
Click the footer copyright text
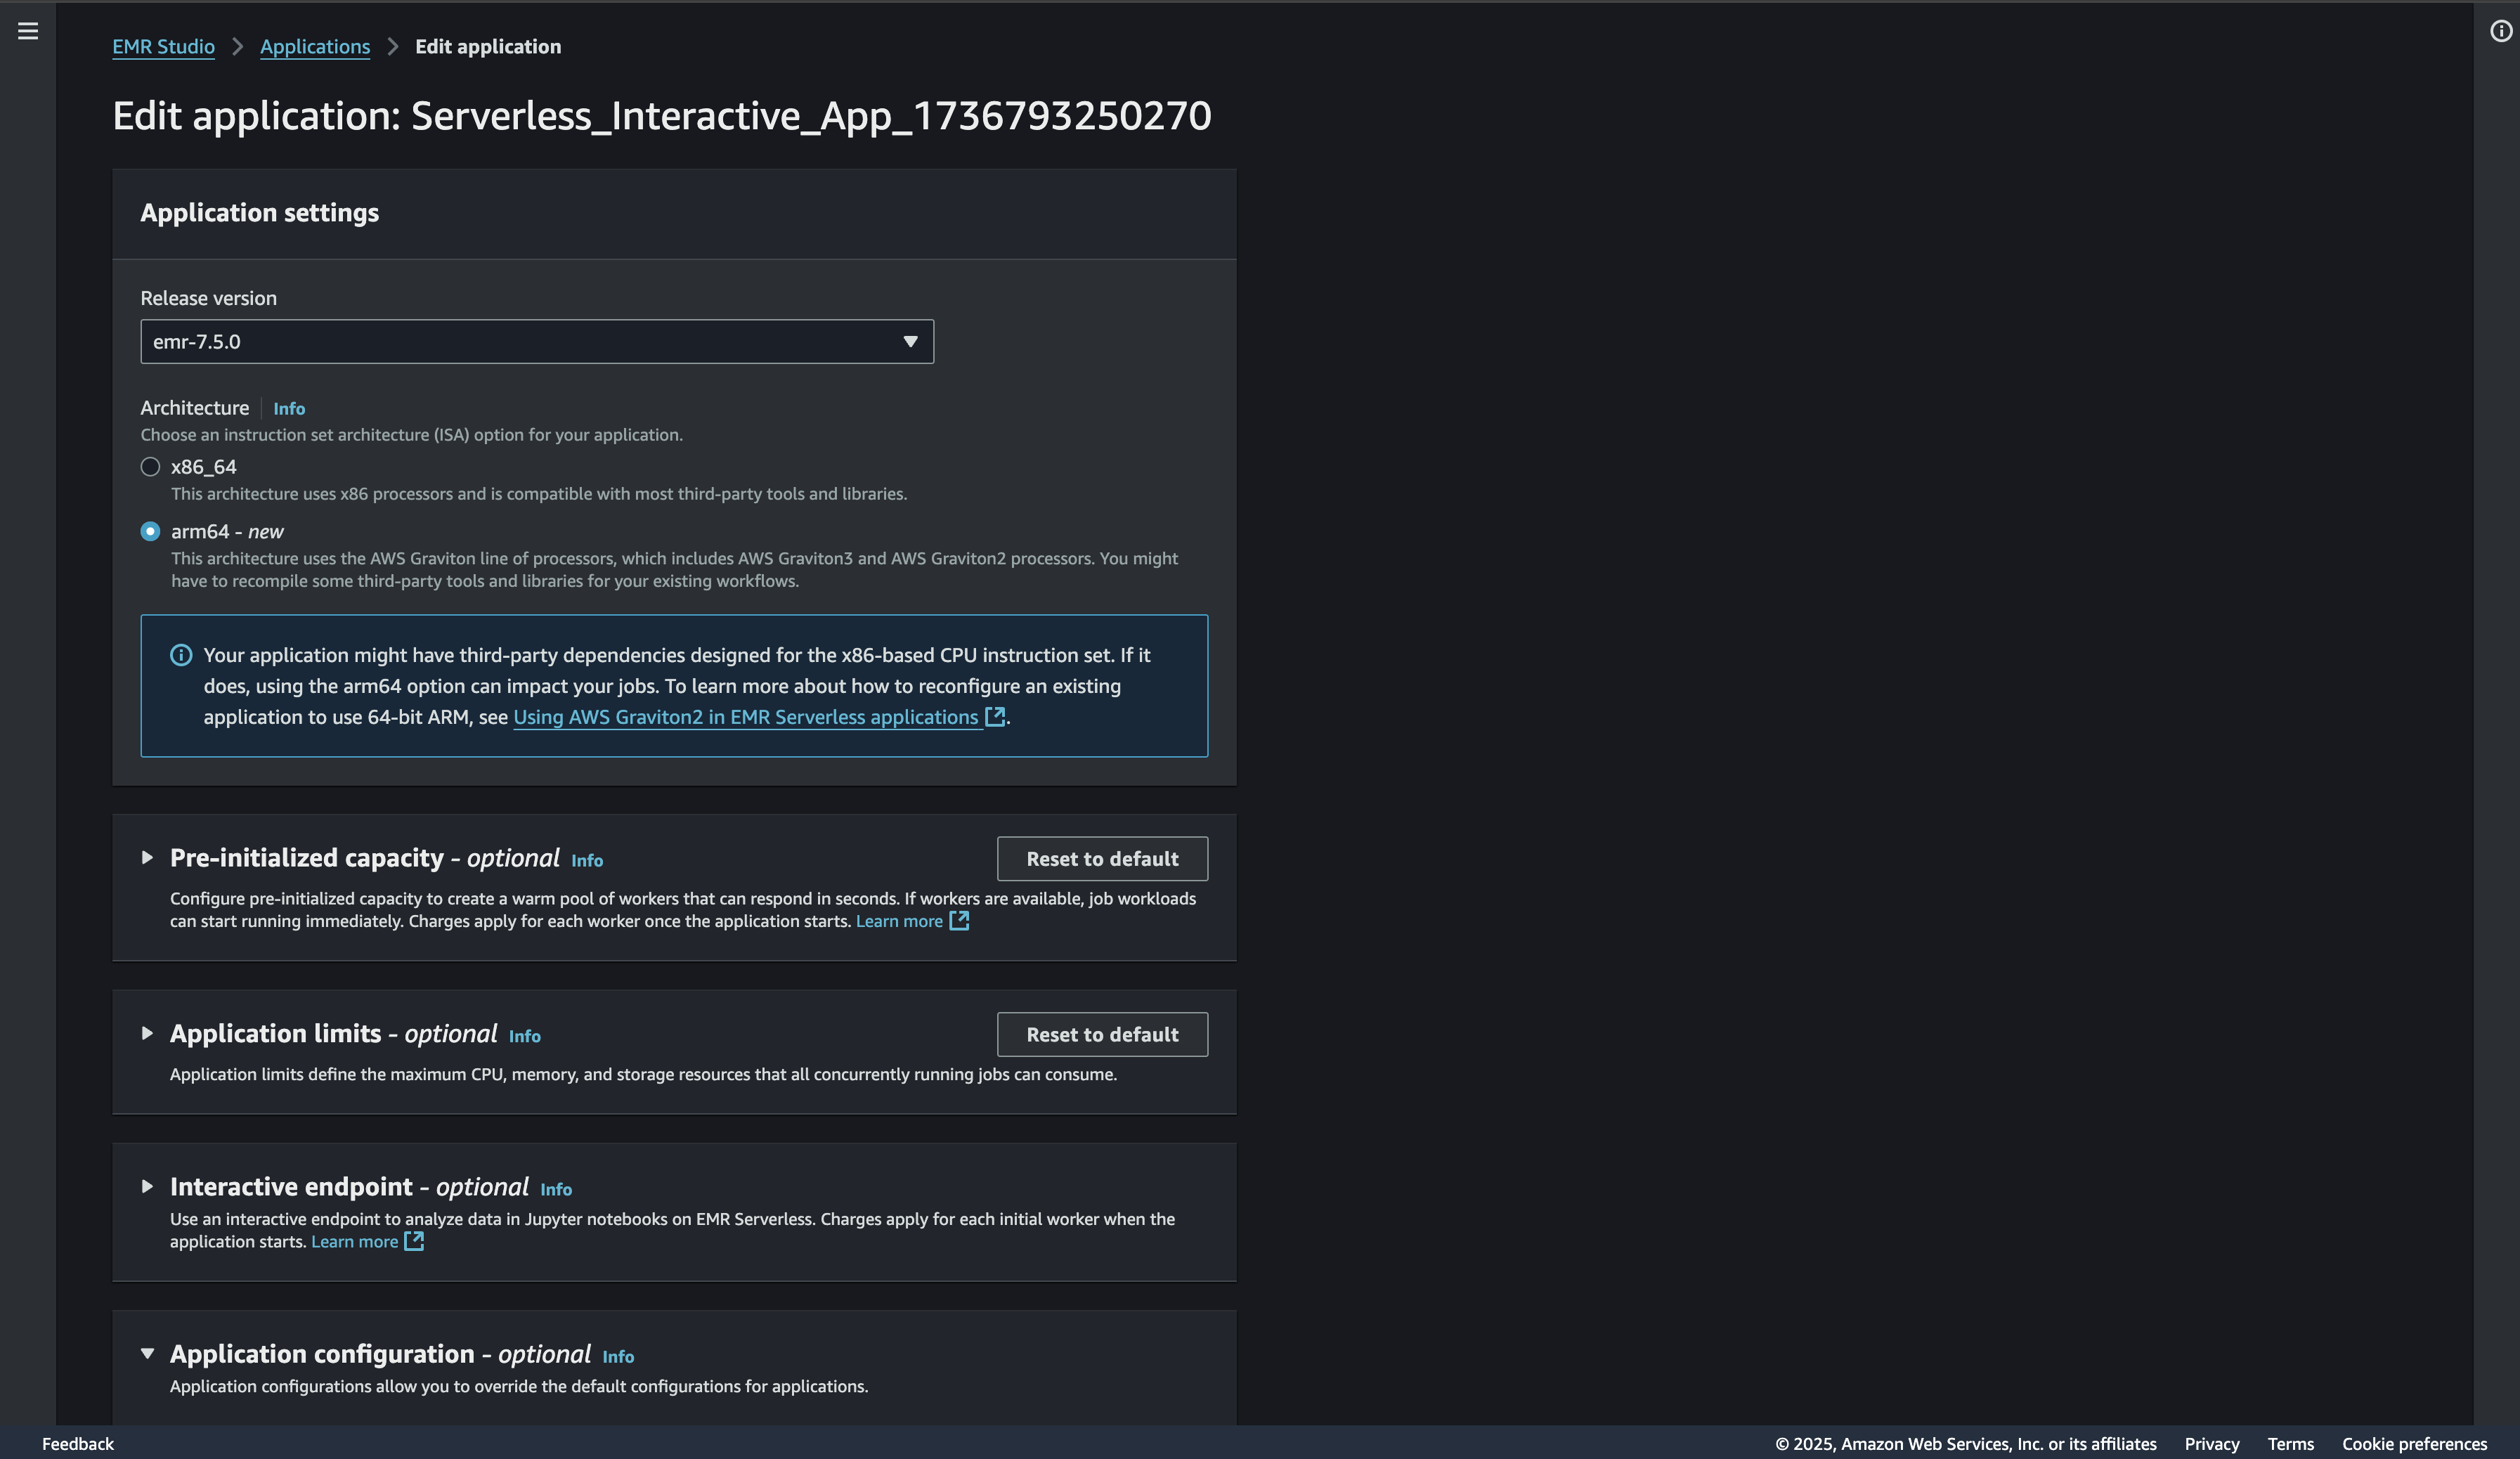1965,1444
